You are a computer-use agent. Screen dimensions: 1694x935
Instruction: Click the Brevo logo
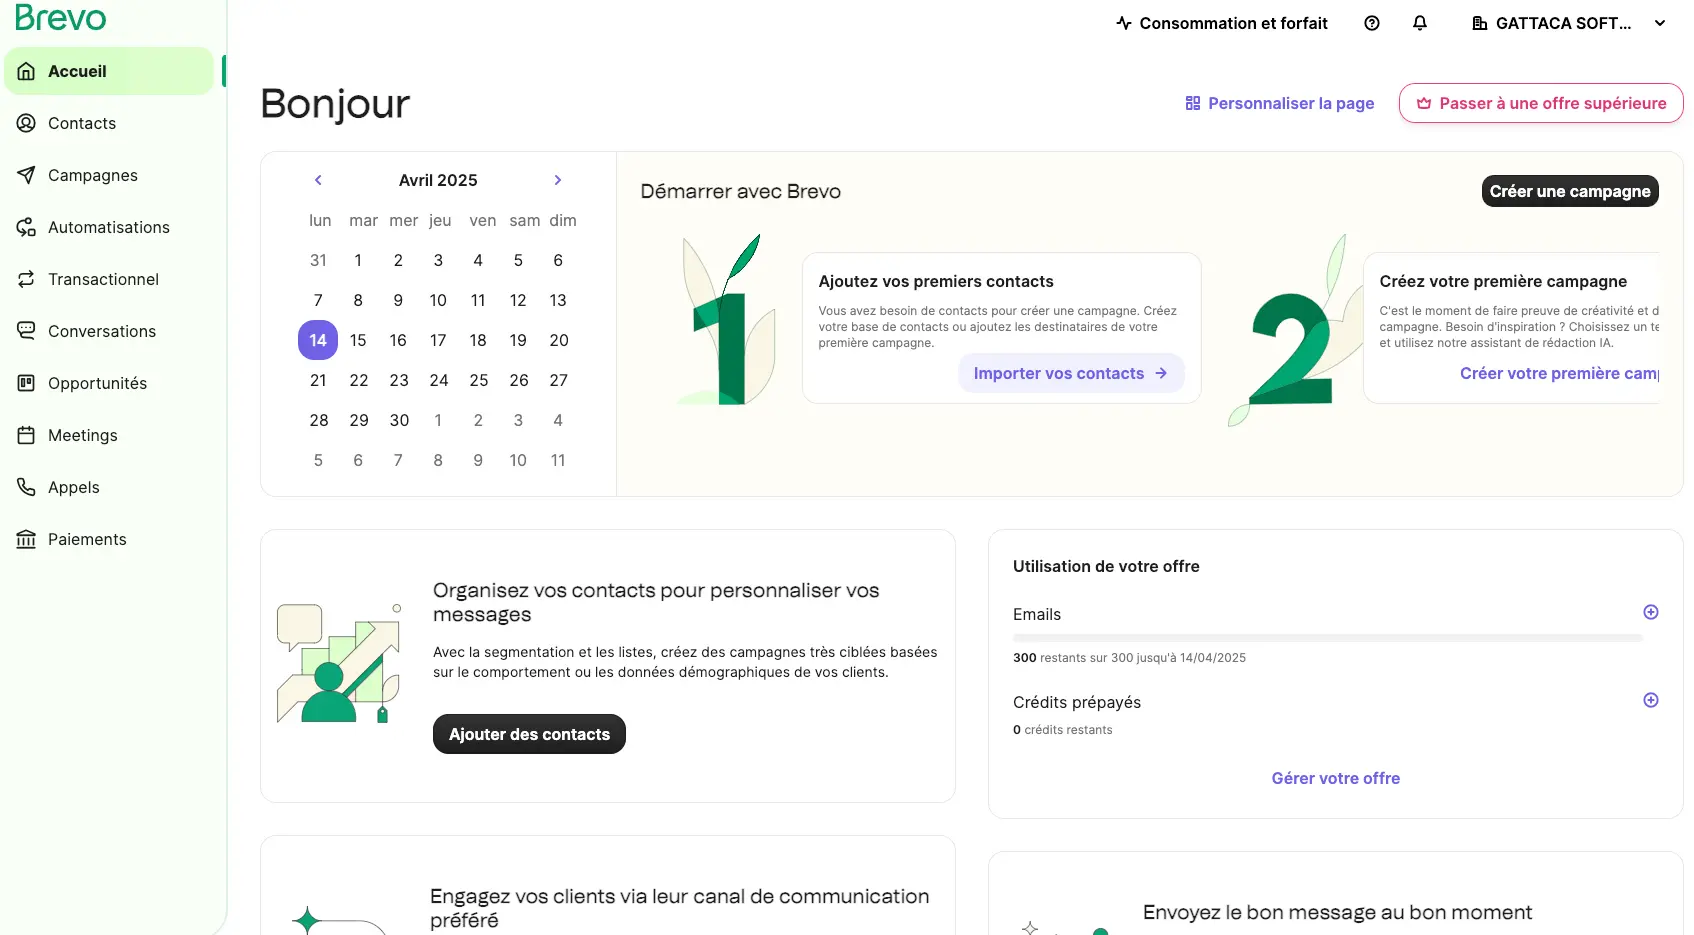pyautogui.click(x=60, y=17)
